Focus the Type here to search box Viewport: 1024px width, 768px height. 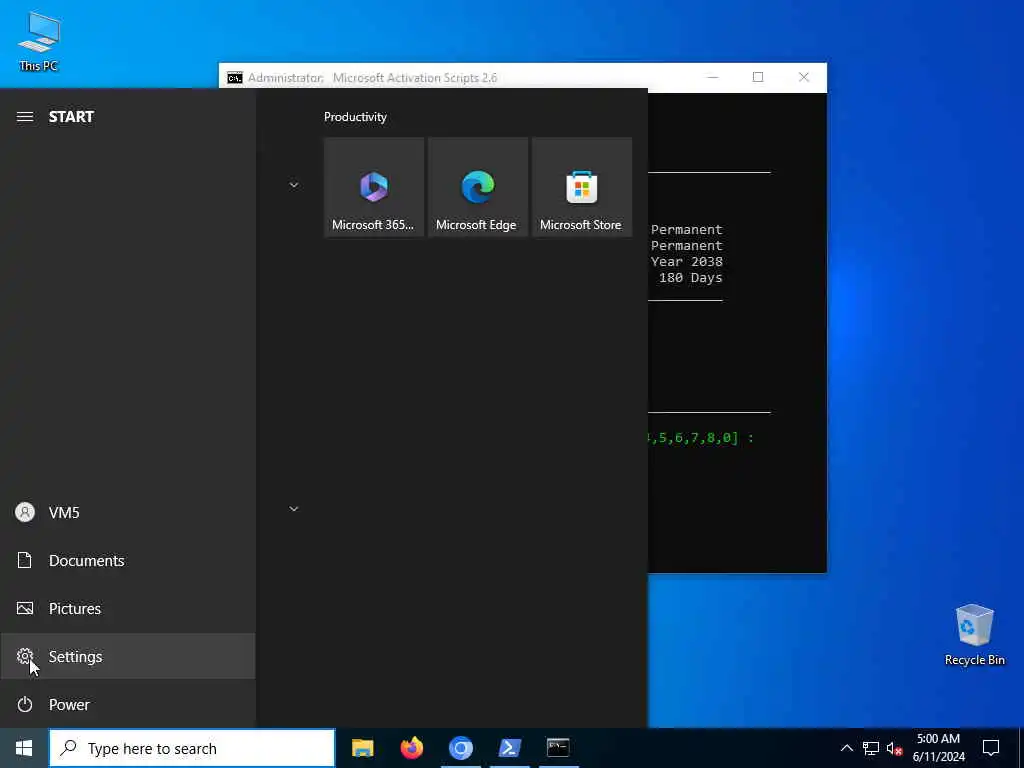pos(192,748)
